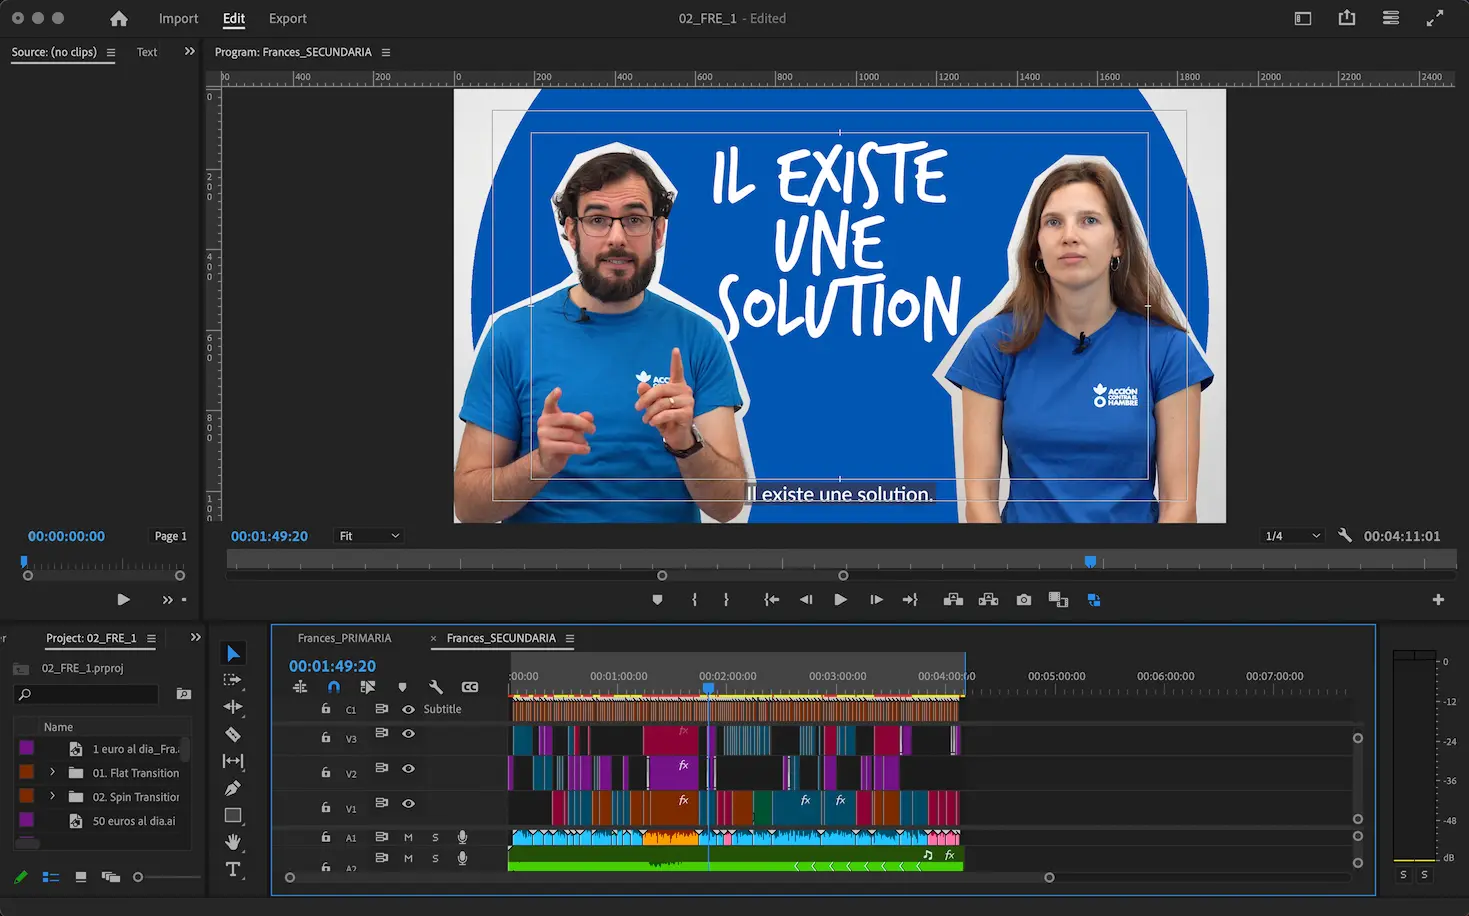Select the Hand tool

pyautogui.click(x=233, y=842)
